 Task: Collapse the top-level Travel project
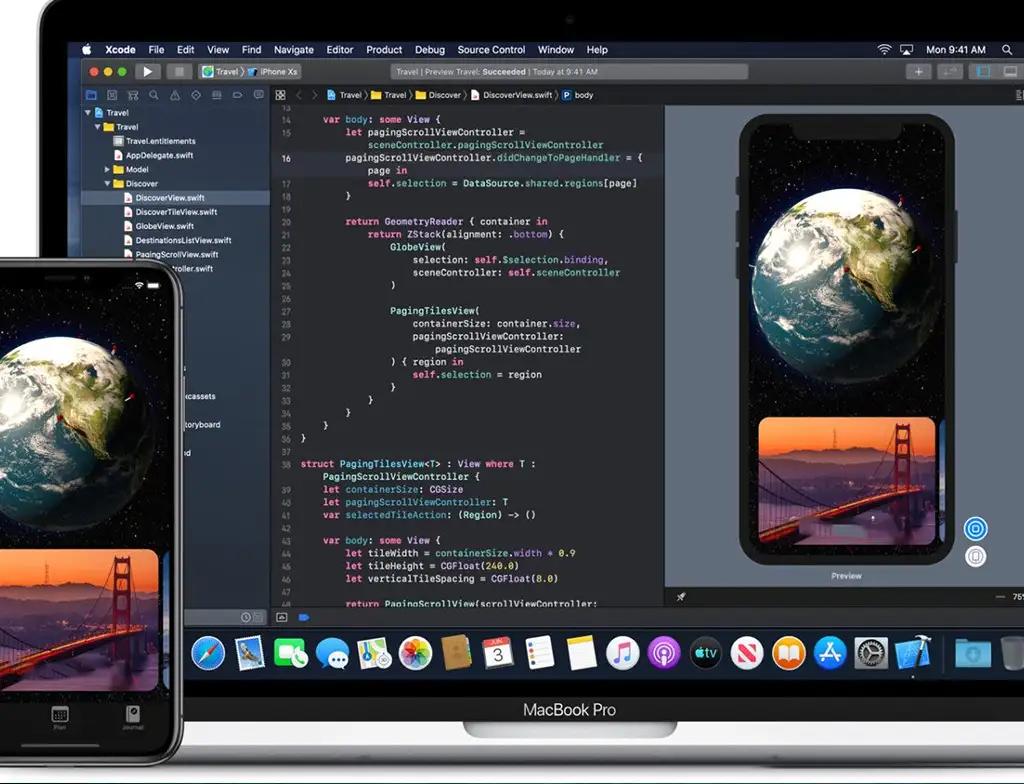88,112
